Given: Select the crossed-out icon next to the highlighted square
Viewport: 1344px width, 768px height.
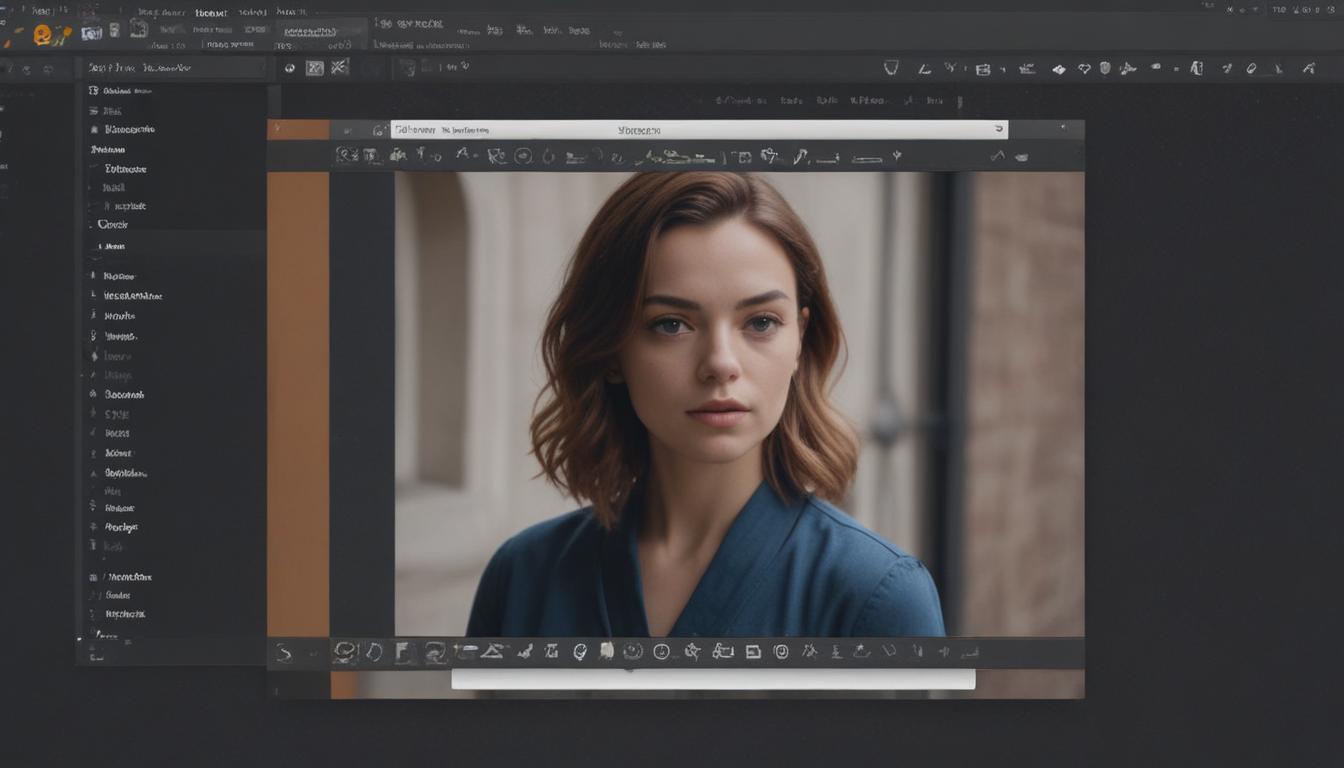Looking at the screenshot, I should pos(340,67).
